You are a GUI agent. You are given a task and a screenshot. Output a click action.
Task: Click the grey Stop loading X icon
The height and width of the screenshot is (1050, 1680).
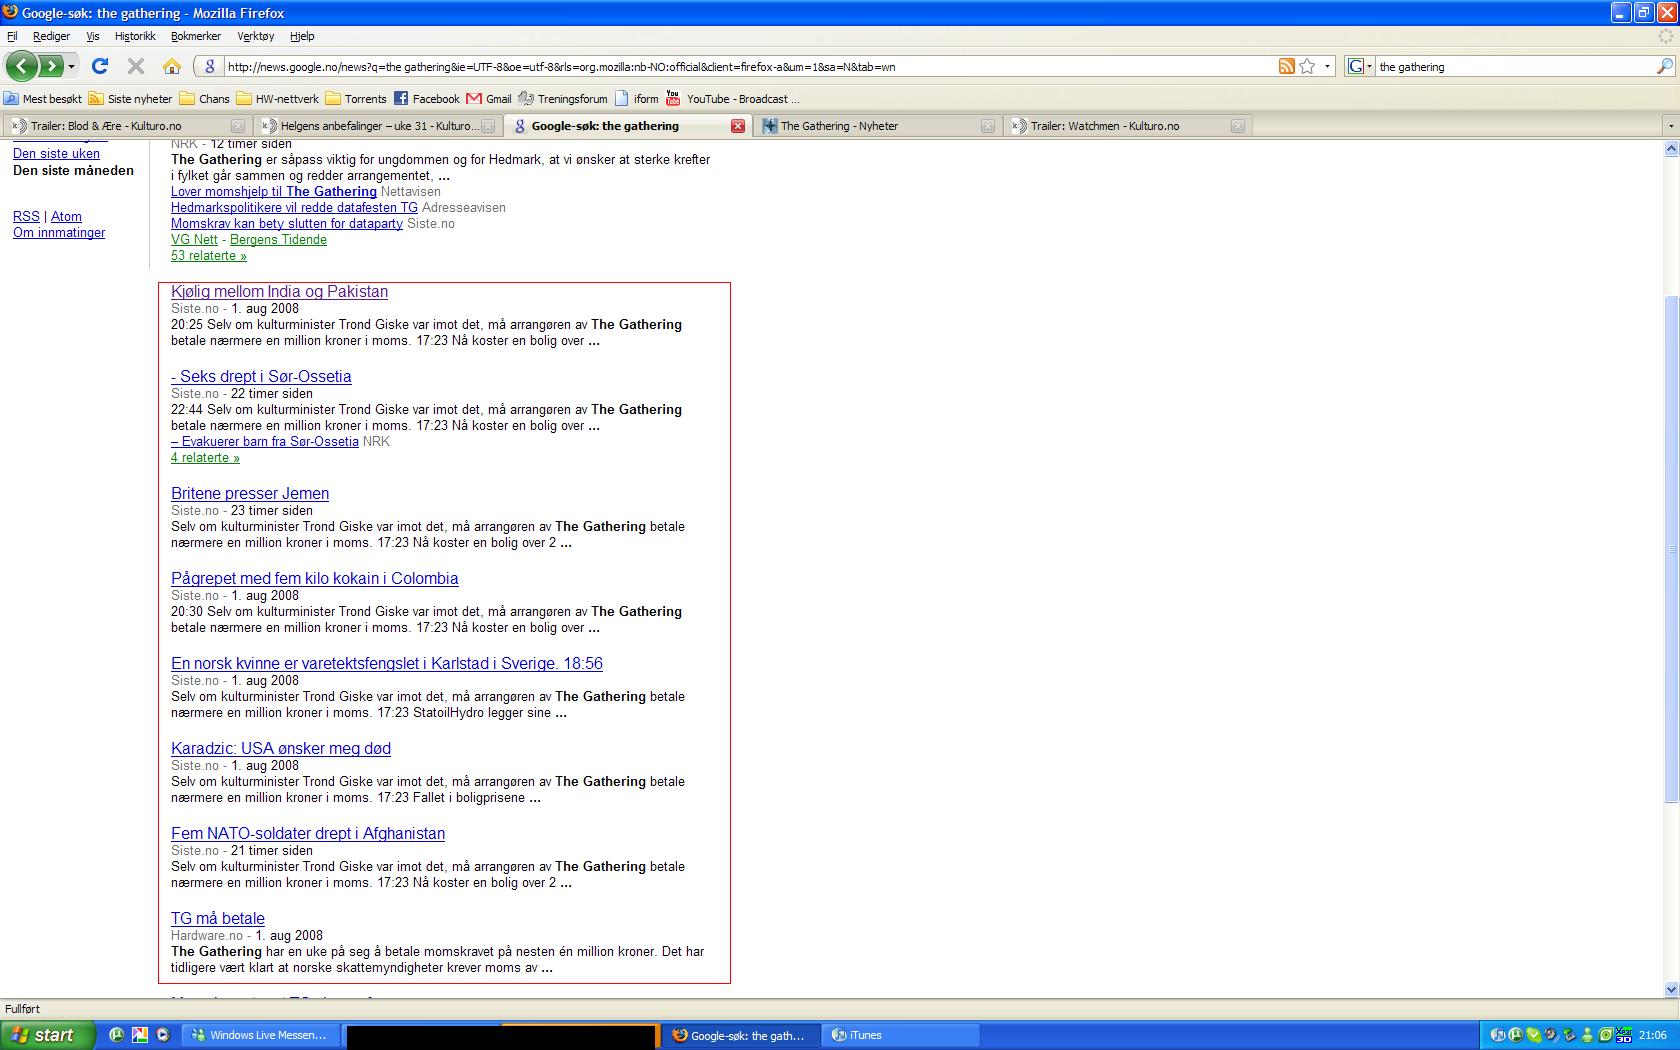[136, 66]
